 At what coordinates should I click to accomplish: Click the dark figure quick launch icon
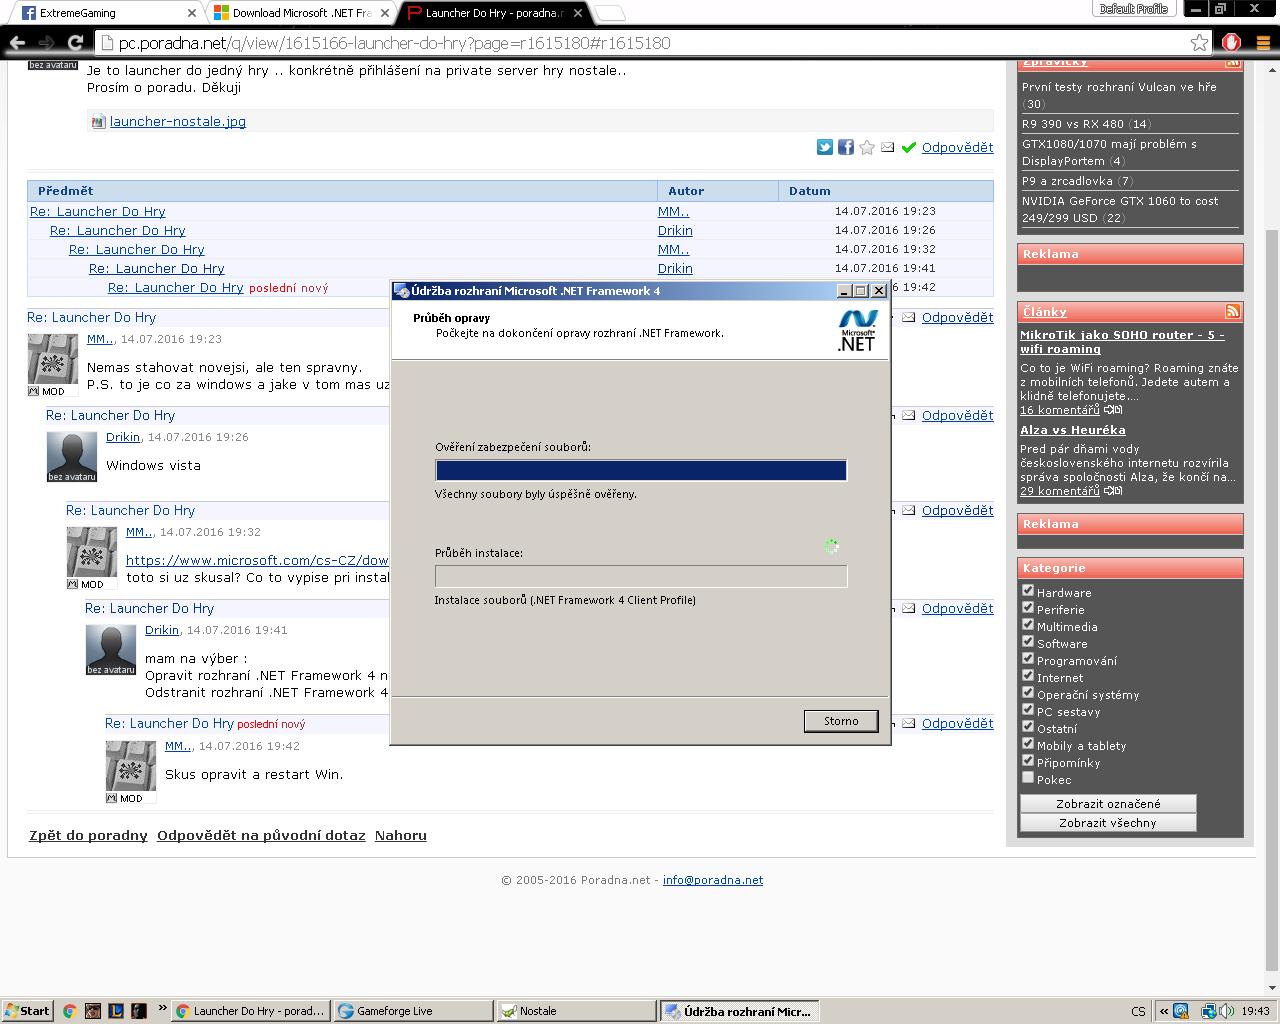pyautogui.click(x=138, y=1011)
